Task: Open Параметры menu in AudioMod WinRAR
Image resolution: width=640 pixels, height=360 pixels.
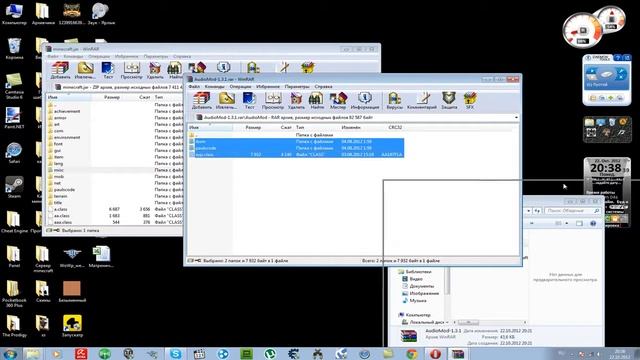Action: tap(297, 87)
